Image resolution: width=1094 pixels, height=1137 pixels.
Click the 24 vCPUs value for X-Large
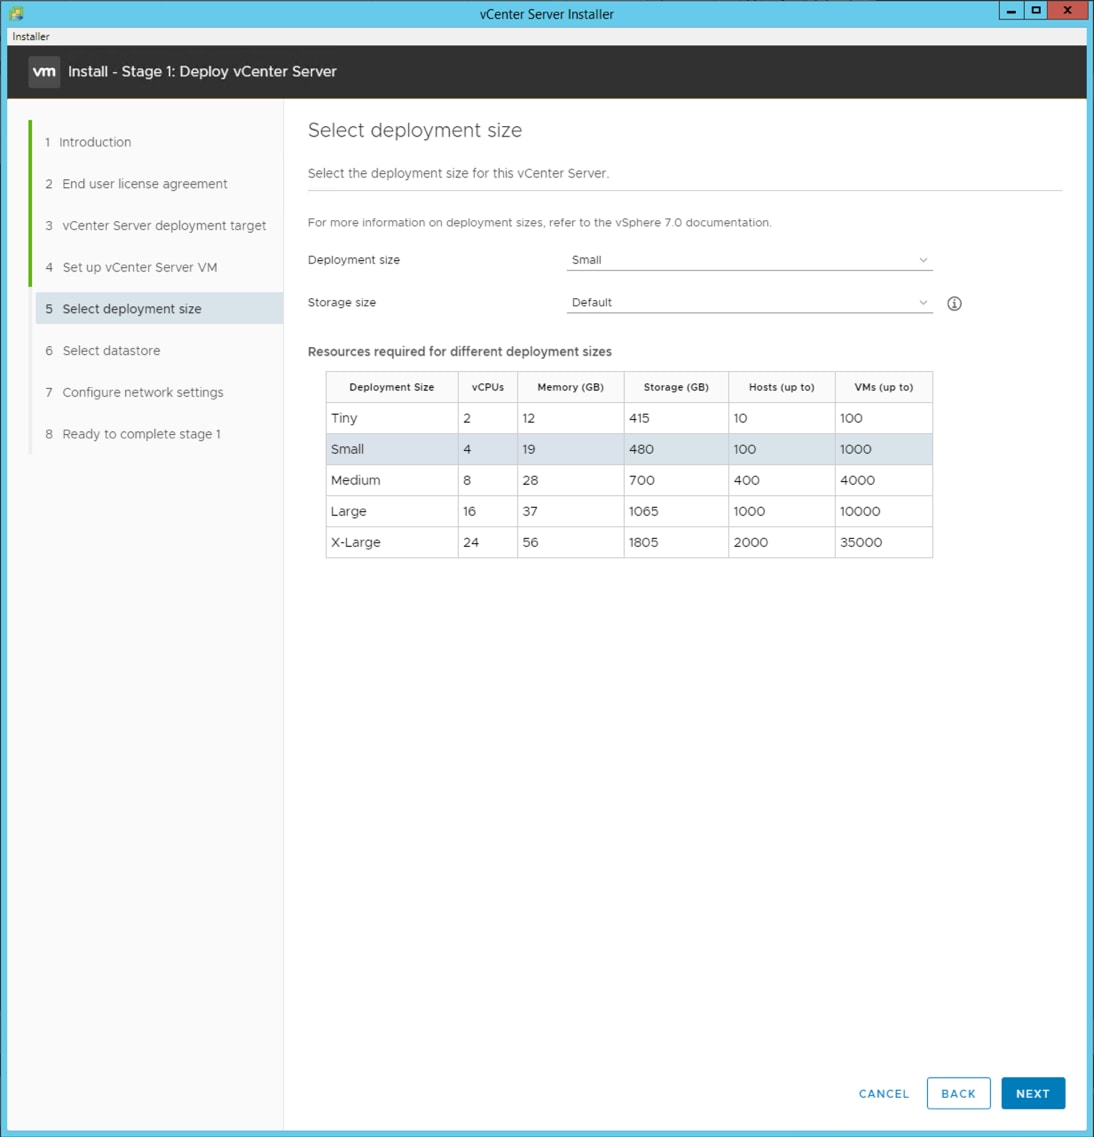pyautogui.click(x=471, y=542)
